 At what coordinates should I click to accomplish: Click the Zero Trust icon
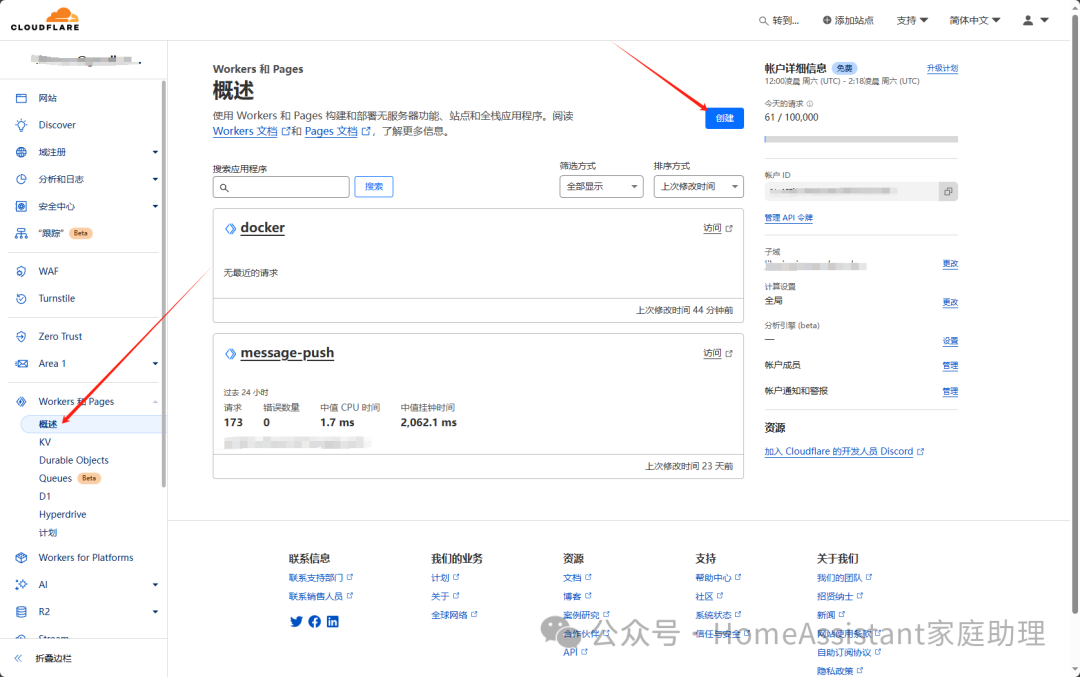click(21, 337)
